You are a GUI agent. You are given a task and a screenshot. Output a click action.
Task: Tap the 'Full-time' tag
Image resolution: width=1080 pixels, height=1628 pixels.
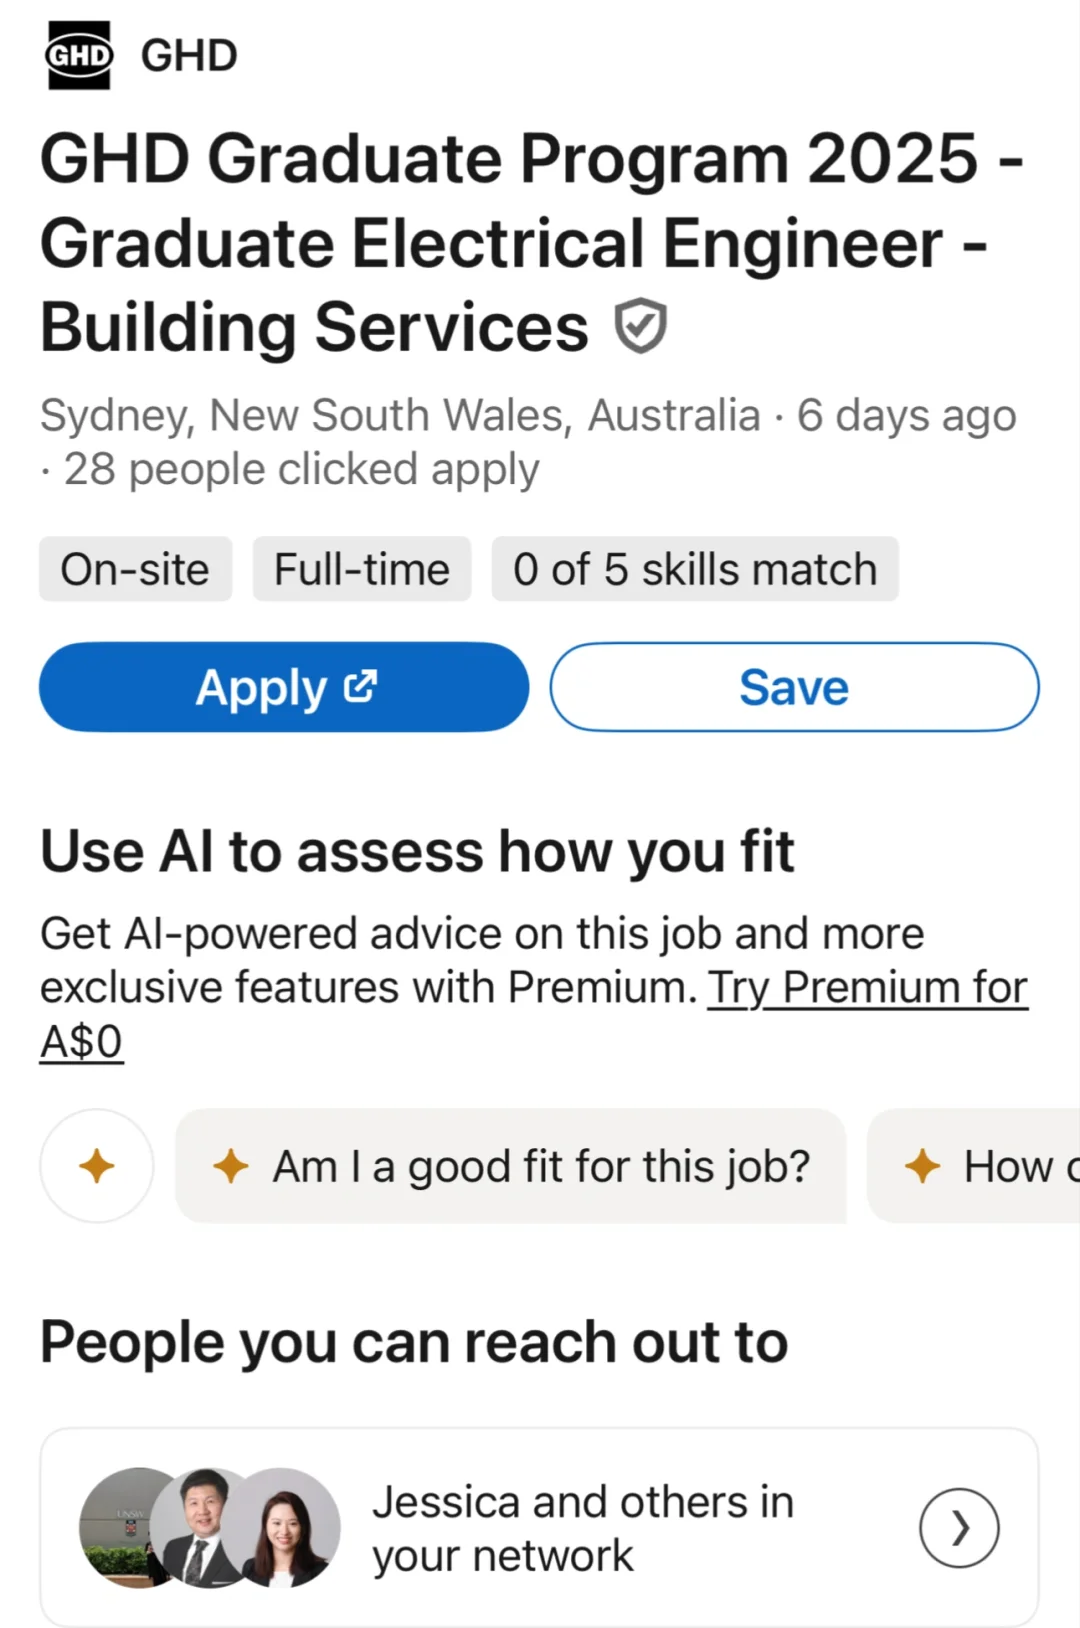pyautogui.click(x=362, y=569)
